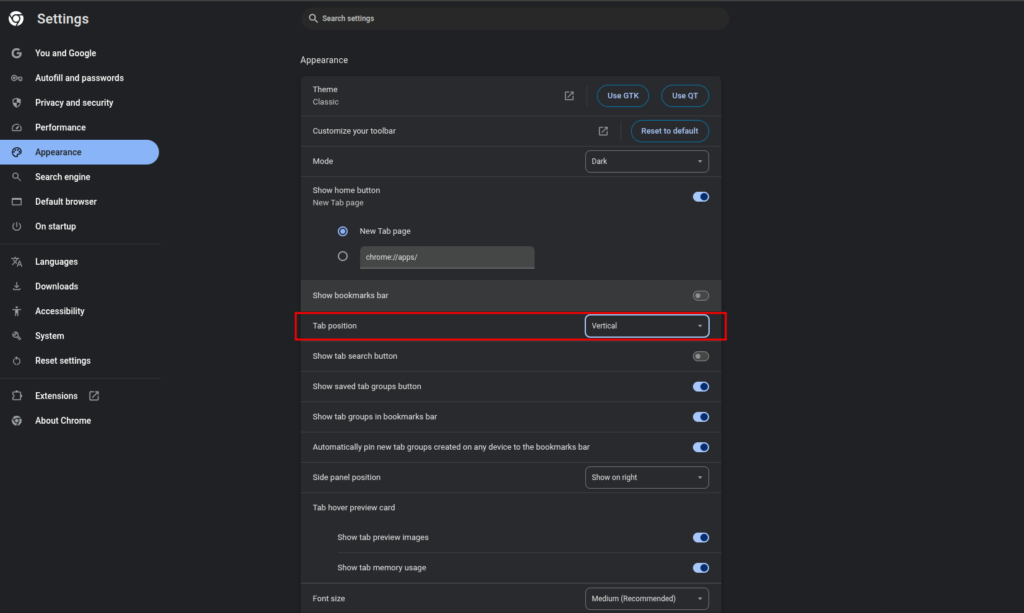Open the toolbar customization external link
1024x613 pixels.
(x=602, y=130)
